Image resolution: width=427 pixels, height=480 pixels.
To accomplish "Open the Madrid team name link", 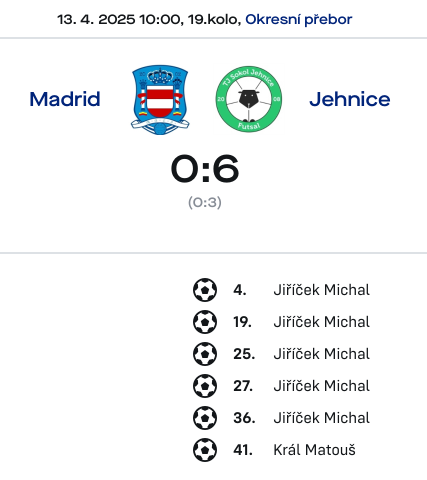I will [x=65, y=99].
